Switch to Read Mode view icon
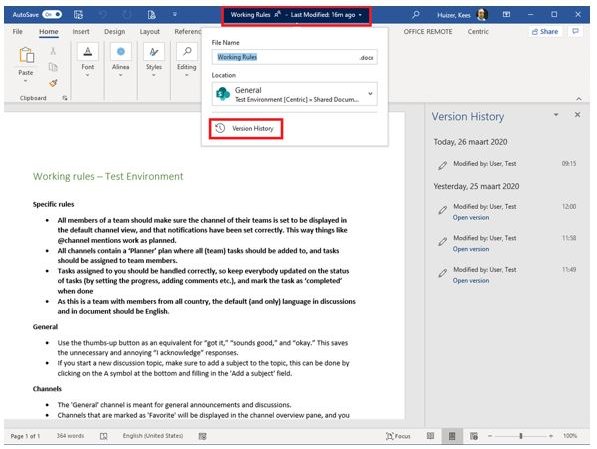The width and height of the screenshot is (597, 449). 430,436
